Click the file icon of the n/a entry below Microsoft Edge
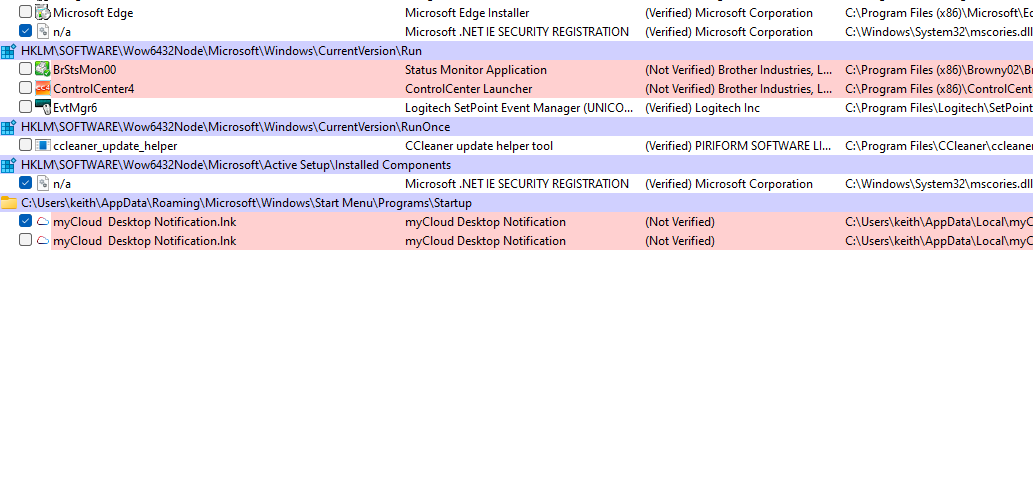The height and width of the screenshot is (477, 1033). click(x=43, y=31)
